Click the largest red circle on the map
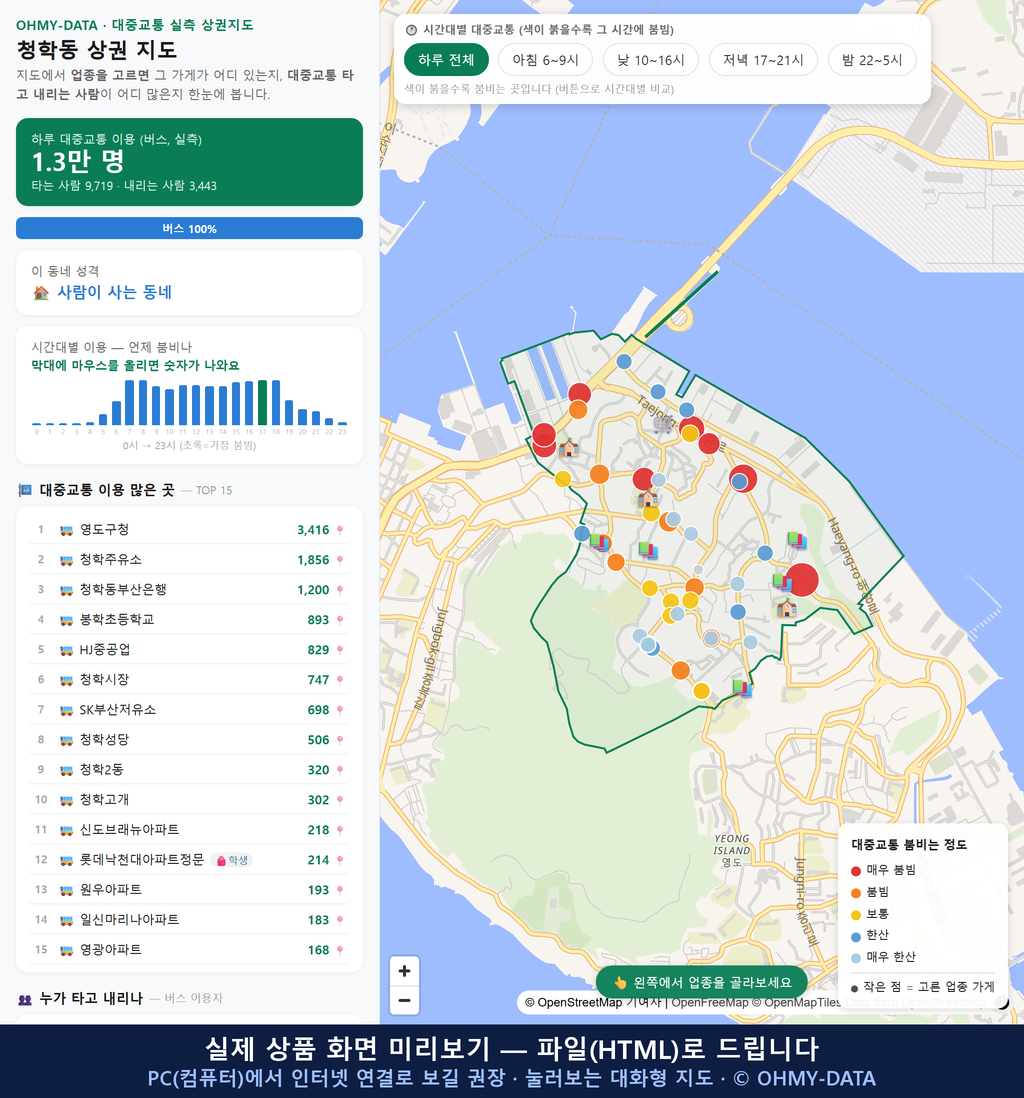 [801, 580]
